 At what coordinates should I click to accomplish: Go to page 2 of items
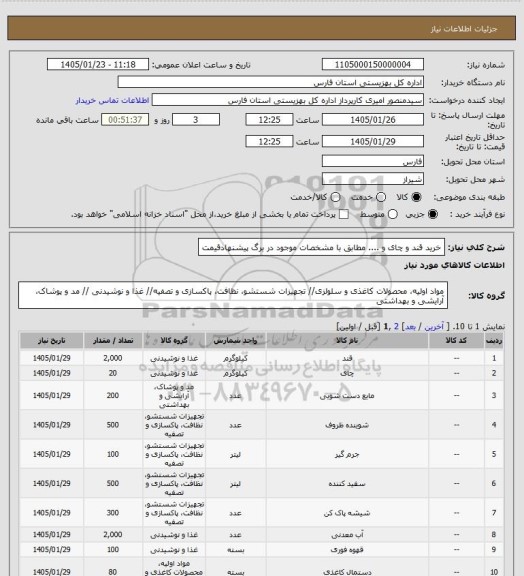(396, 327)
